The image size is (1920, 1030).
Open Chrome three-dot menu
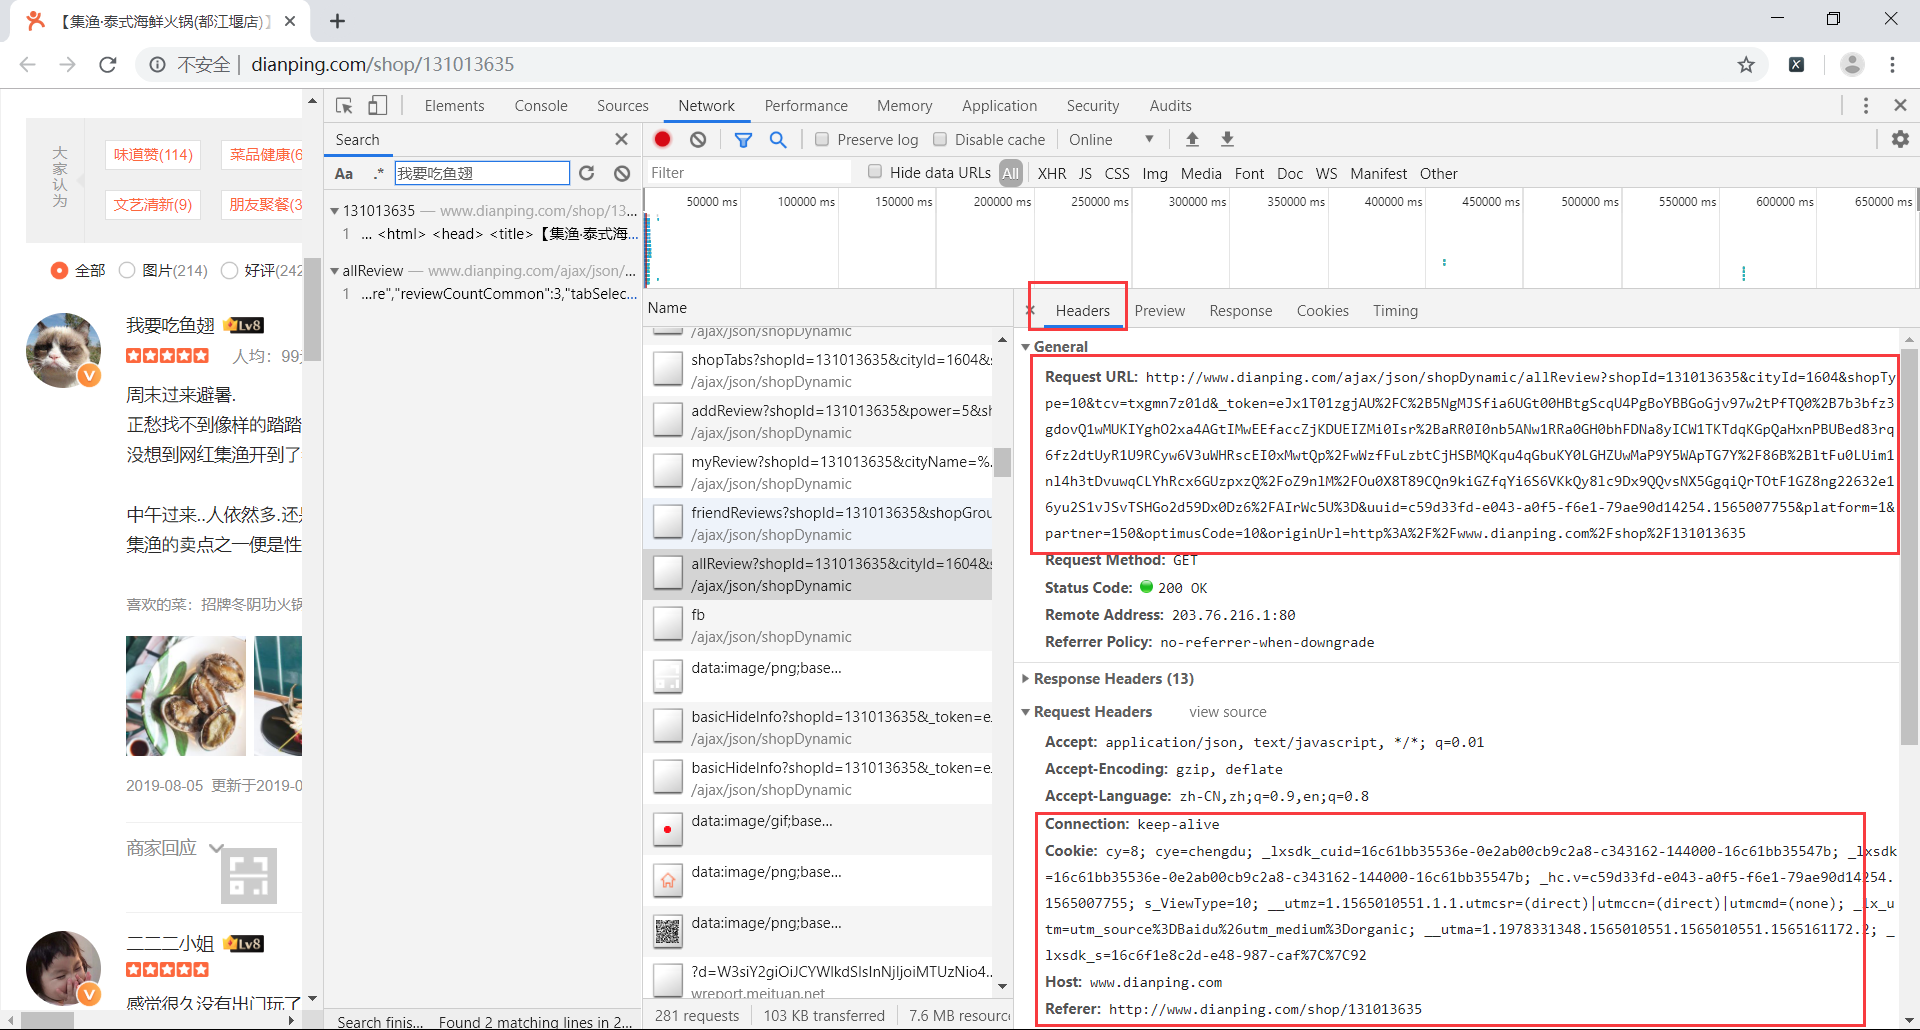pos(1892,64)
